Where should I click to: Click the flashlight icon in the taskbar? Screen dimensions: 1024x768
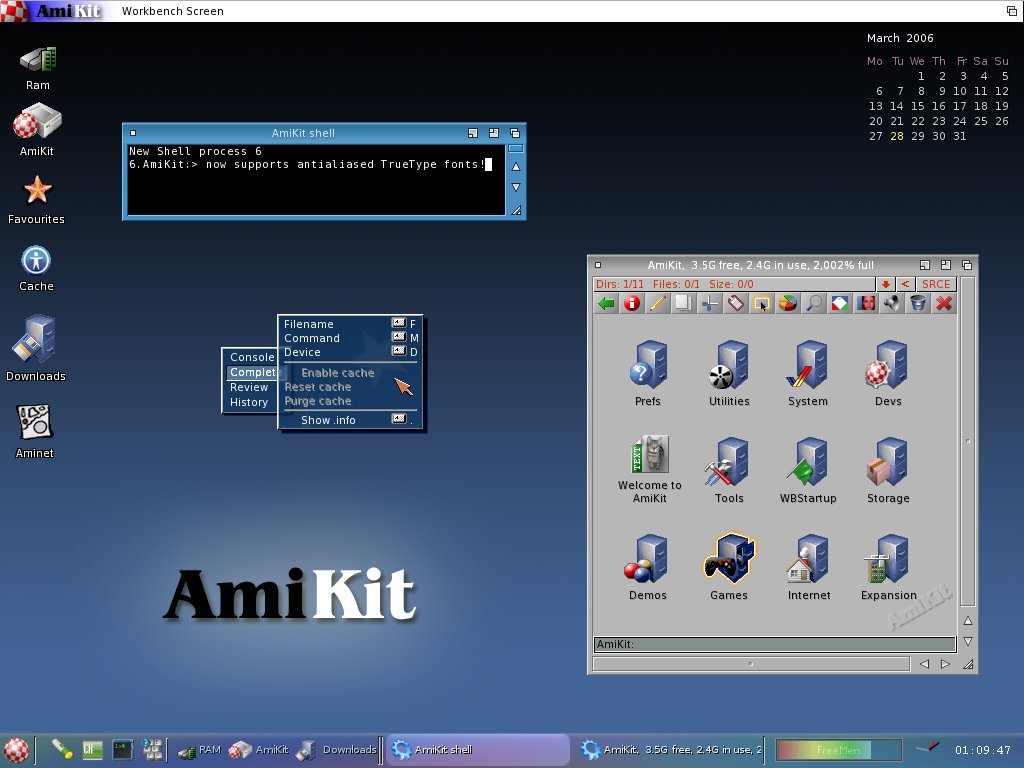(x=62, y=750)
